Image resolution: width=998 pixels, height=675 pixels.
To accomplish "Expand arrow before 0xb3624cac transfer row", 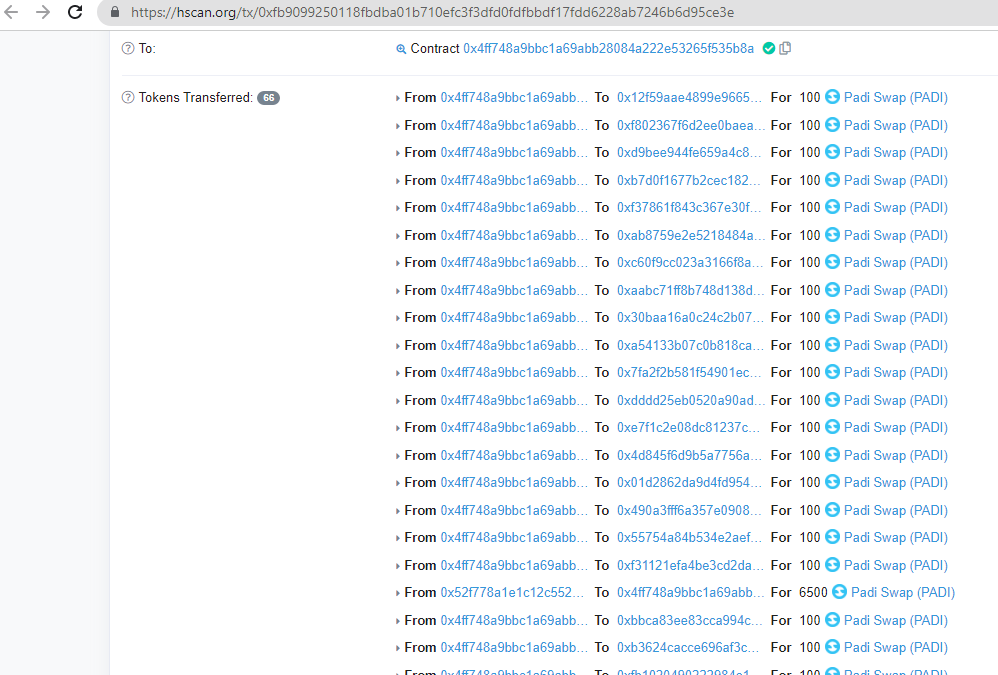I will coord(397,648).
